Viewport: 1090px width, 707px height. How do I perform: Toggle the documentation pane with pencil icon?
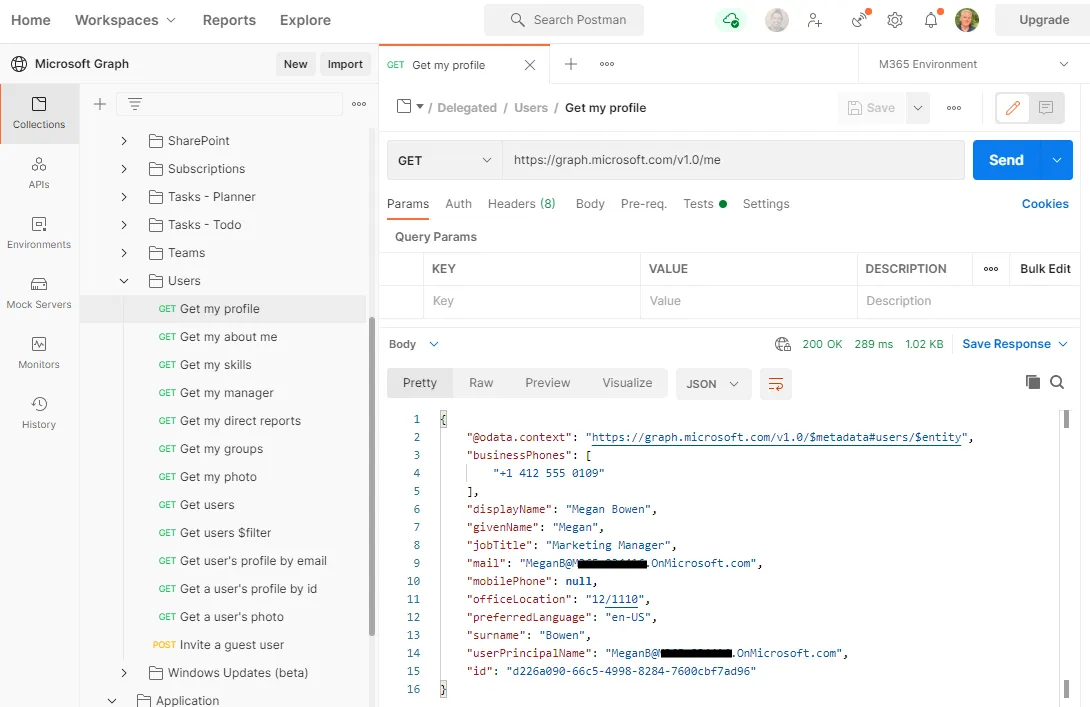(1012, 107)
